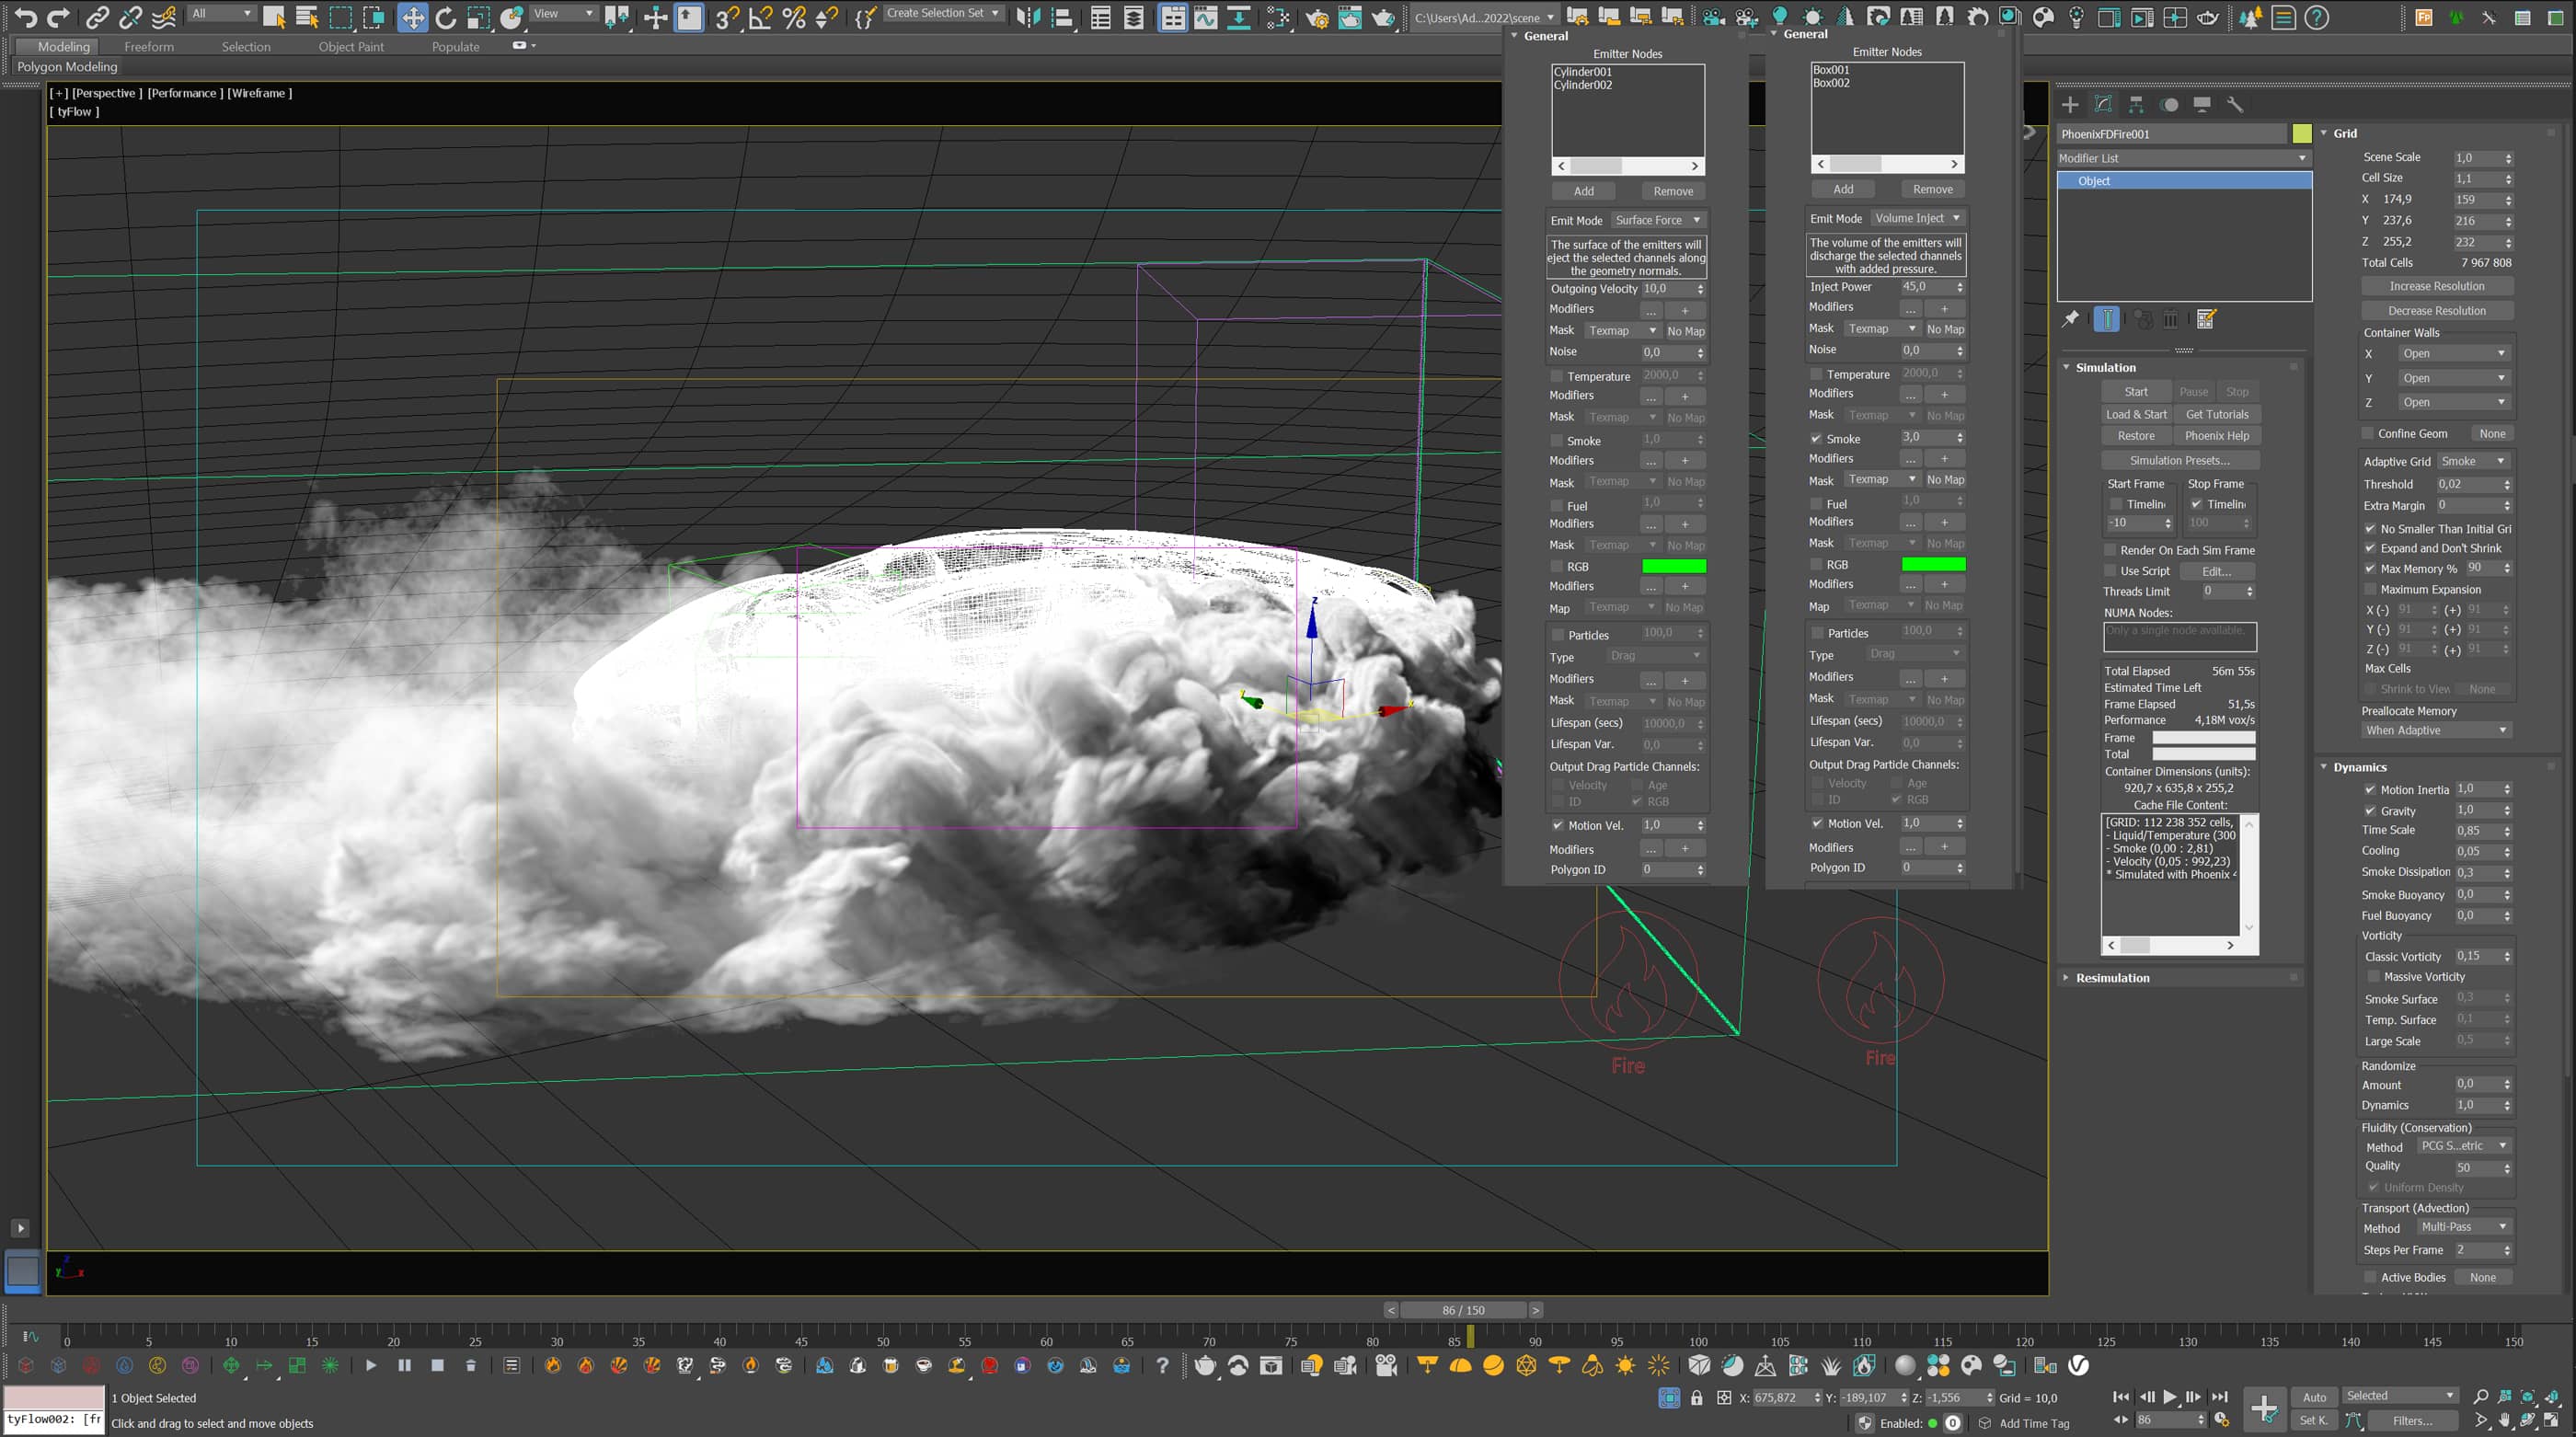Click the Play Animation button

pyautogui.click(x=2169, y=1397)
